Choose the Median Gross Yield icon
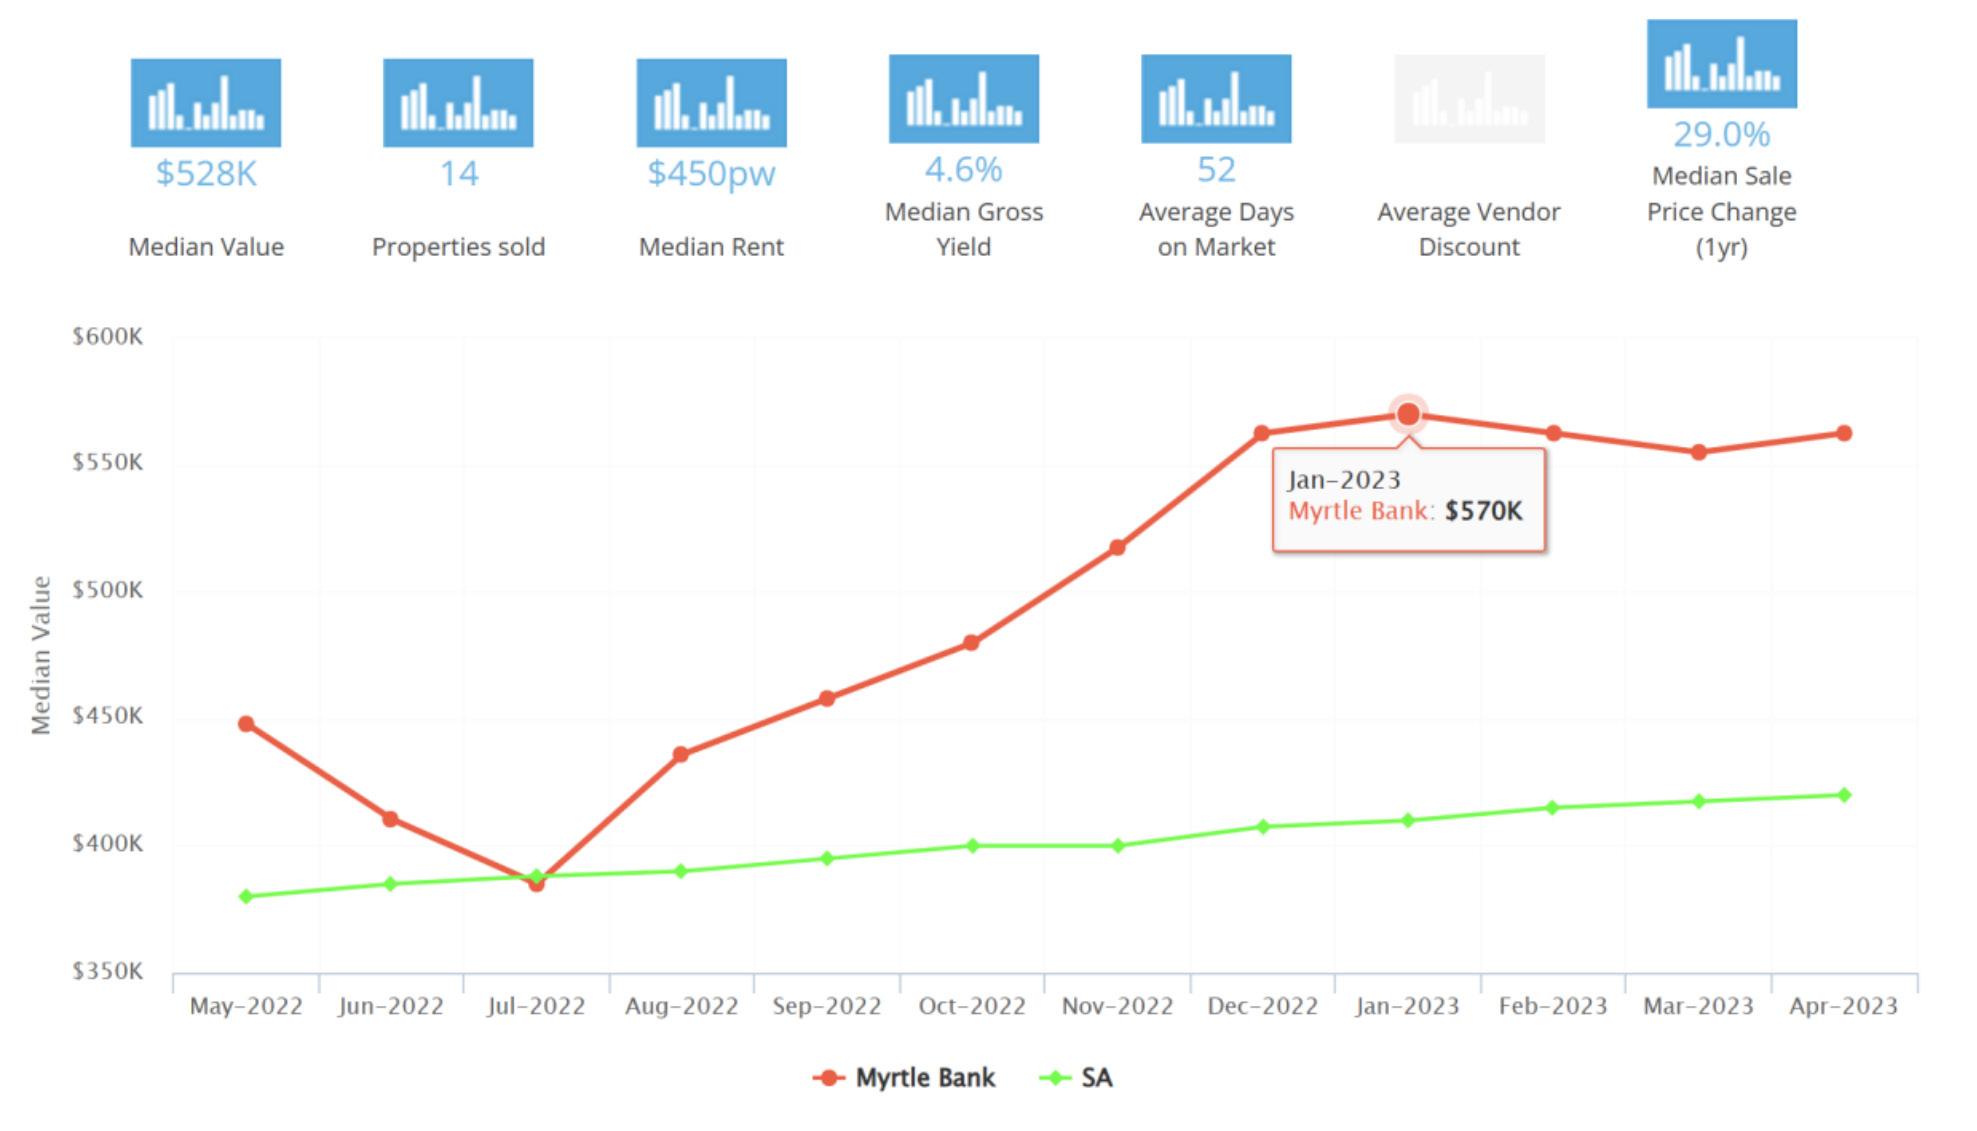 tap(963, 99)
